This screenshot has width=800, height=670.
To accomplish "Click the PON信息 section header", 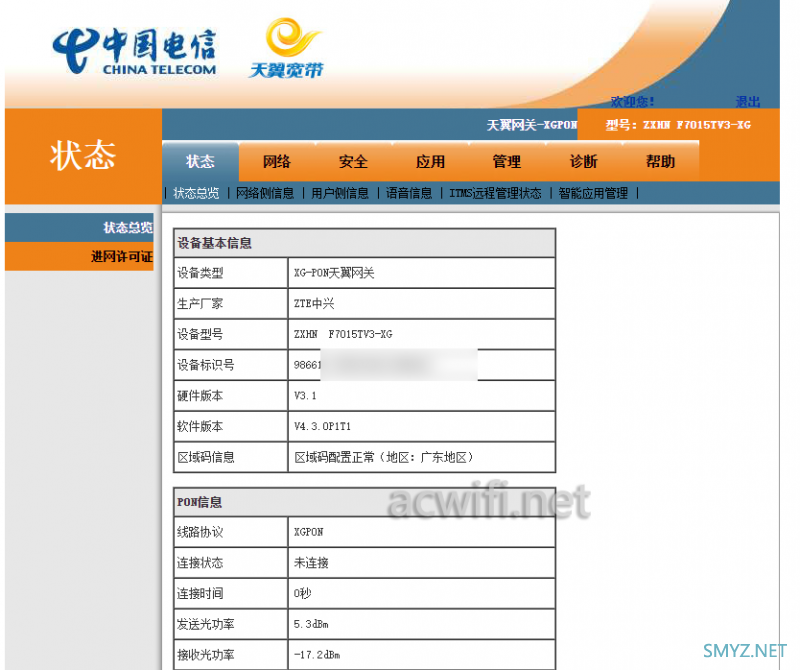I will (364, 502).
